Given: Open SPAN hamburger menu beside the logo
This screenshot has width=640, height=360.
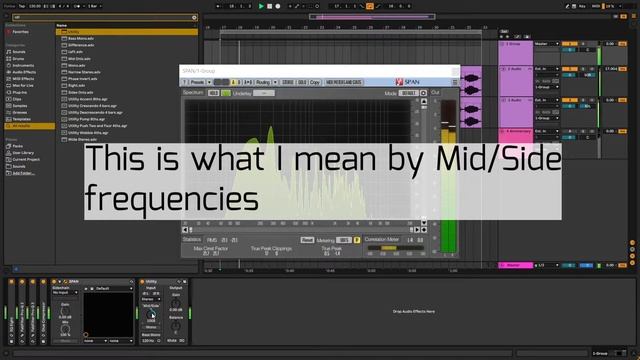Looking at the screenshot, I should pos(454,82).
